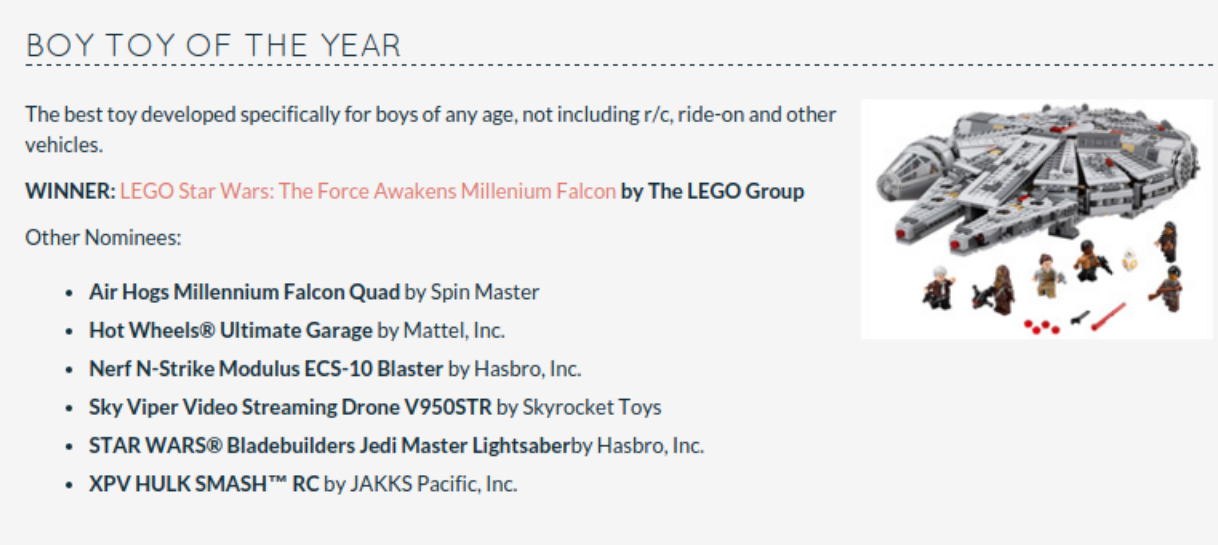Select the Hot Wheels Ultimate Garage nominee
The image size is (1218, 545).
point(230,330)
